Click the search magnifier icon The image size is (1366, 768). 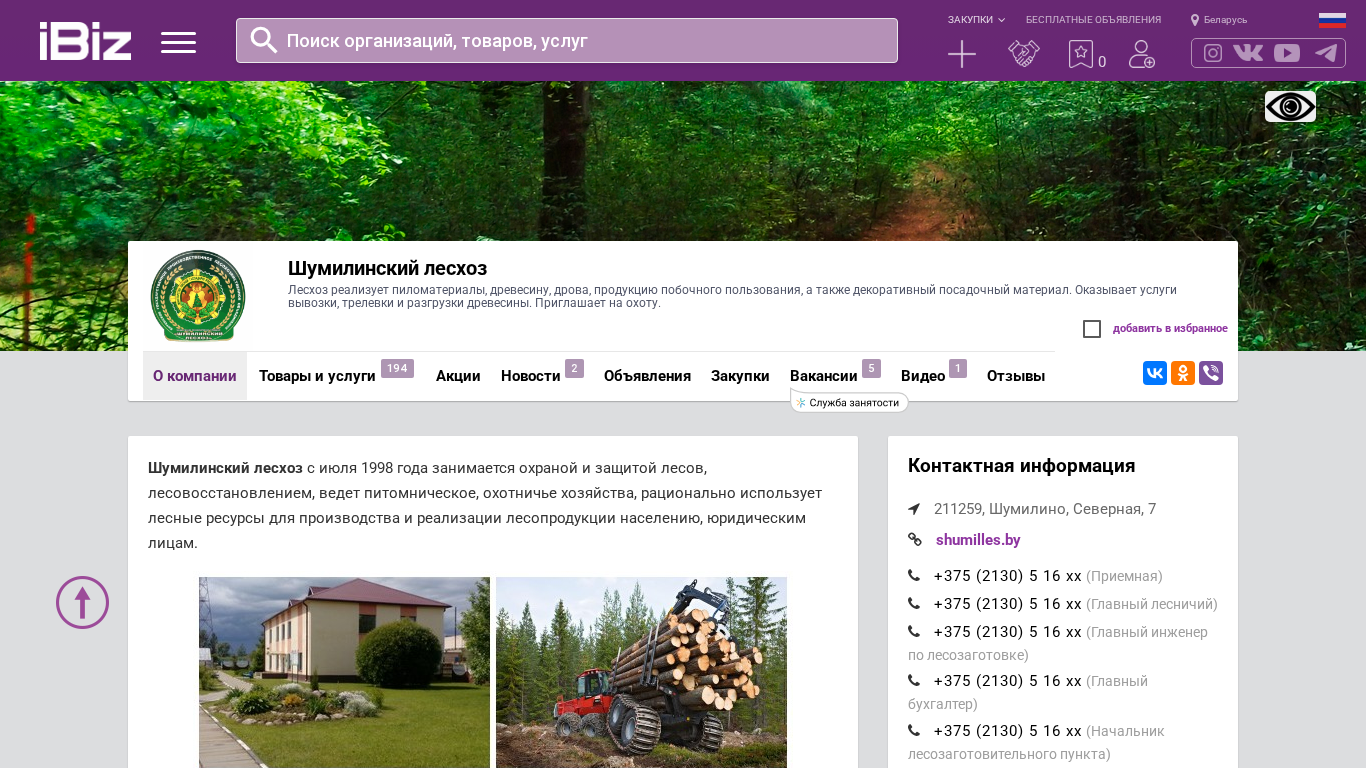tap(264, 40)
